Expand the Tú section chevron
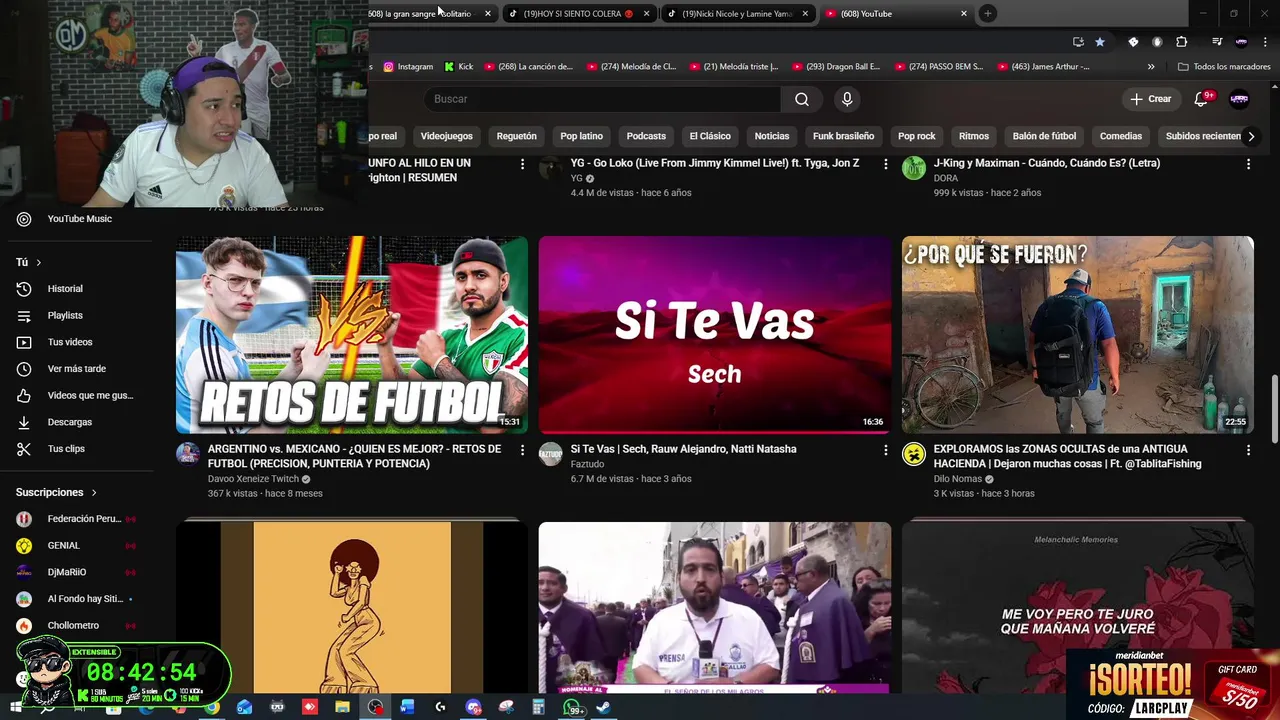Image resolution: width=1280 pixels, height=720 pixels. [38, 262]
